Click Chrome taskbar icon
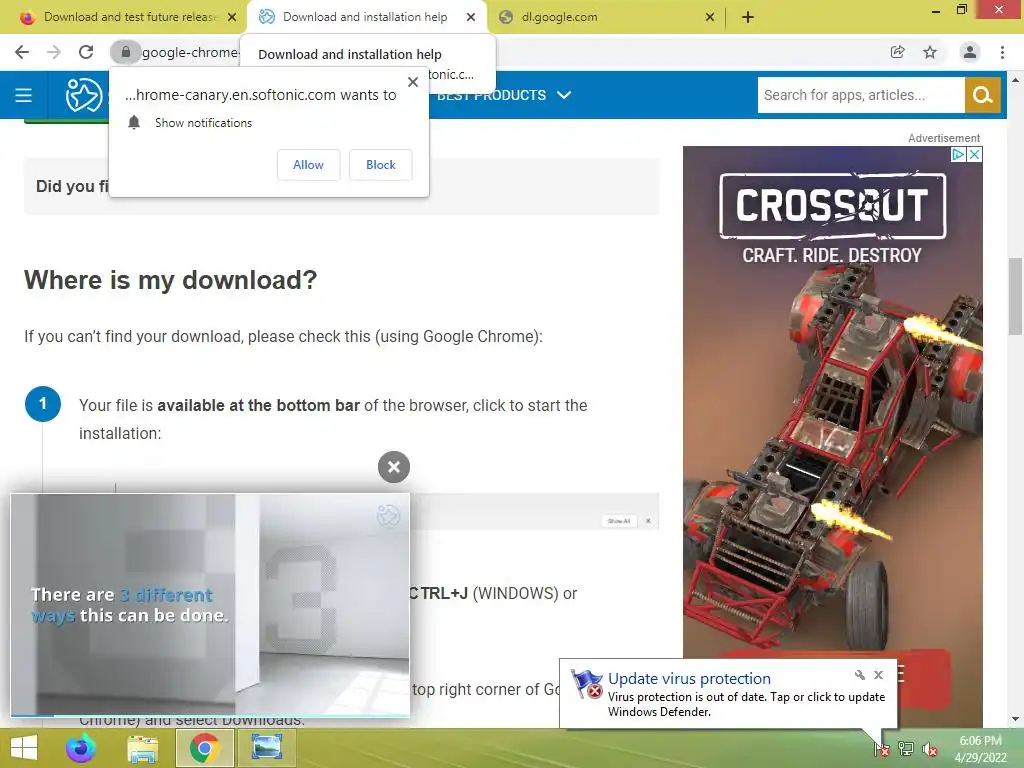 tap(204, 748)
